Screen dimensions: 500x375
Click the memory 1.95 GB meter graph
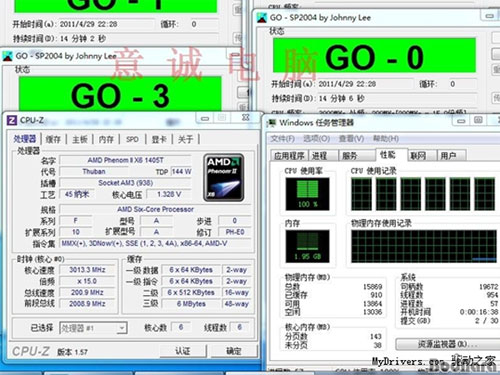coord(307,246)
